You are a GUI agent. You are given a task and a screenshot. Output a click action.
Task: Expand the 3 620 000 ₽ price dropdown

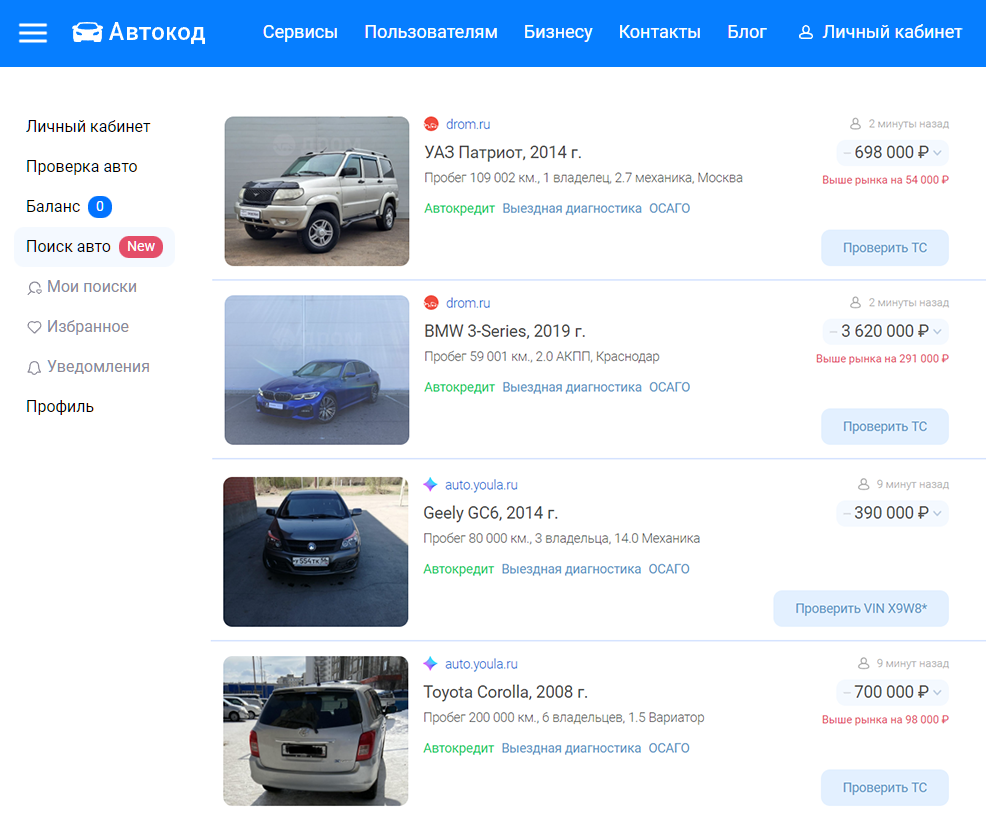coord(937,331)
